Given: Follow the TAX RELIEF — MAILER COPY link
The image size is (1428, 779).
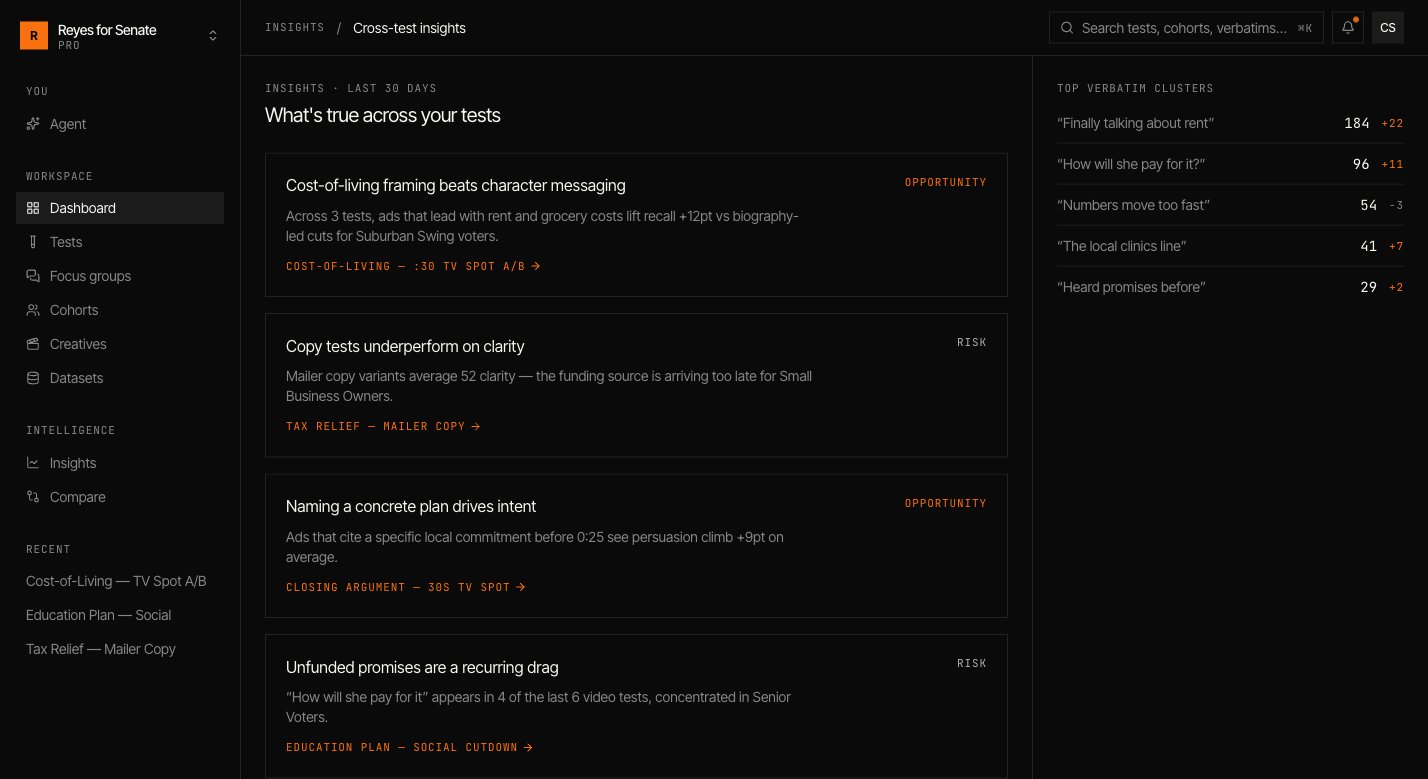Looking at the screenshot, I should click(383, 427).
